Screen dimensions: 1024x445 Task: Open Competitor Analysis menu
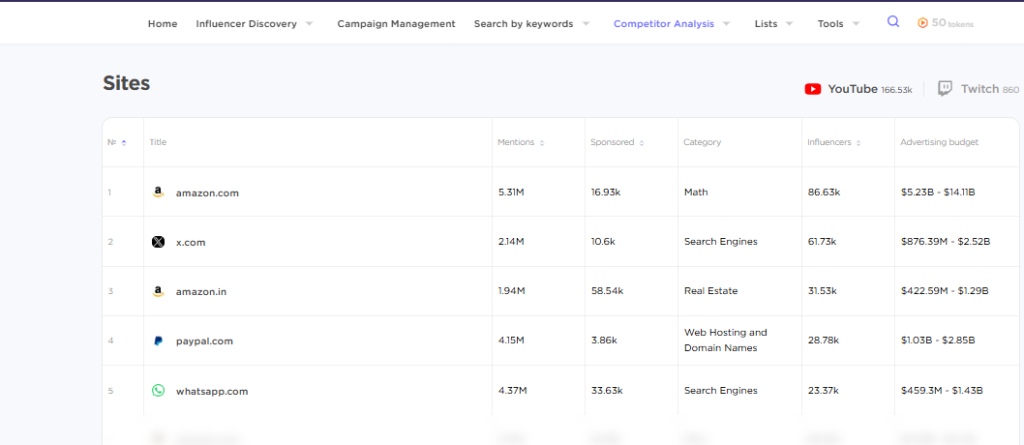point(664,24)
